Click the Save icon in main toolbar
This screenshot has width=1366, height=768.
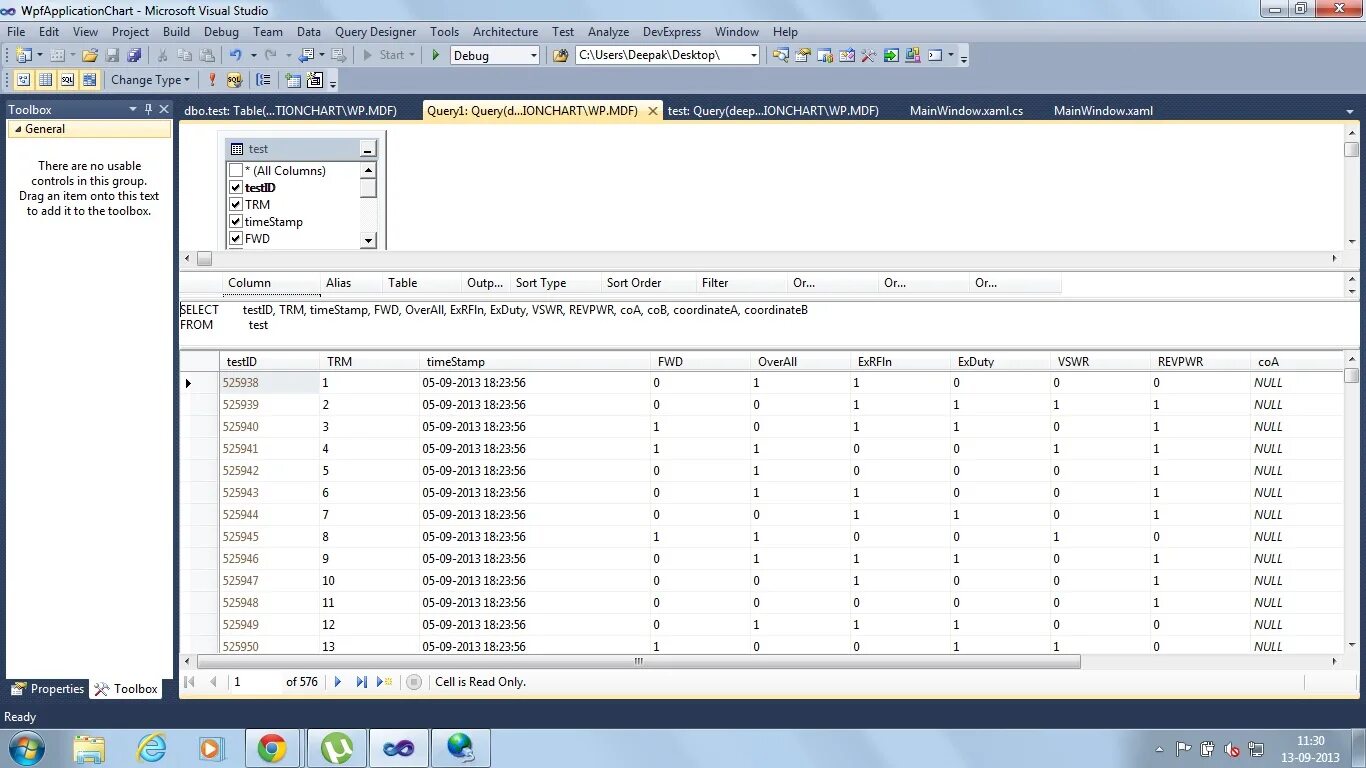click(112, 55)
